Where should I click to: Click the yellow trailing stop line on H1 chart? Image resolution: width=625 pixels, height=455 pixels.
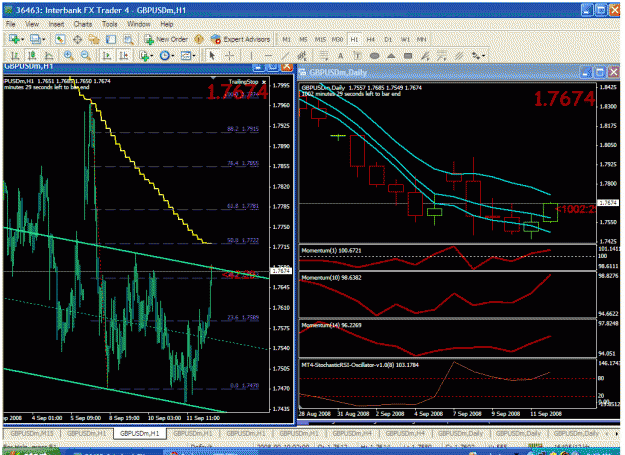tap(140, 171)
